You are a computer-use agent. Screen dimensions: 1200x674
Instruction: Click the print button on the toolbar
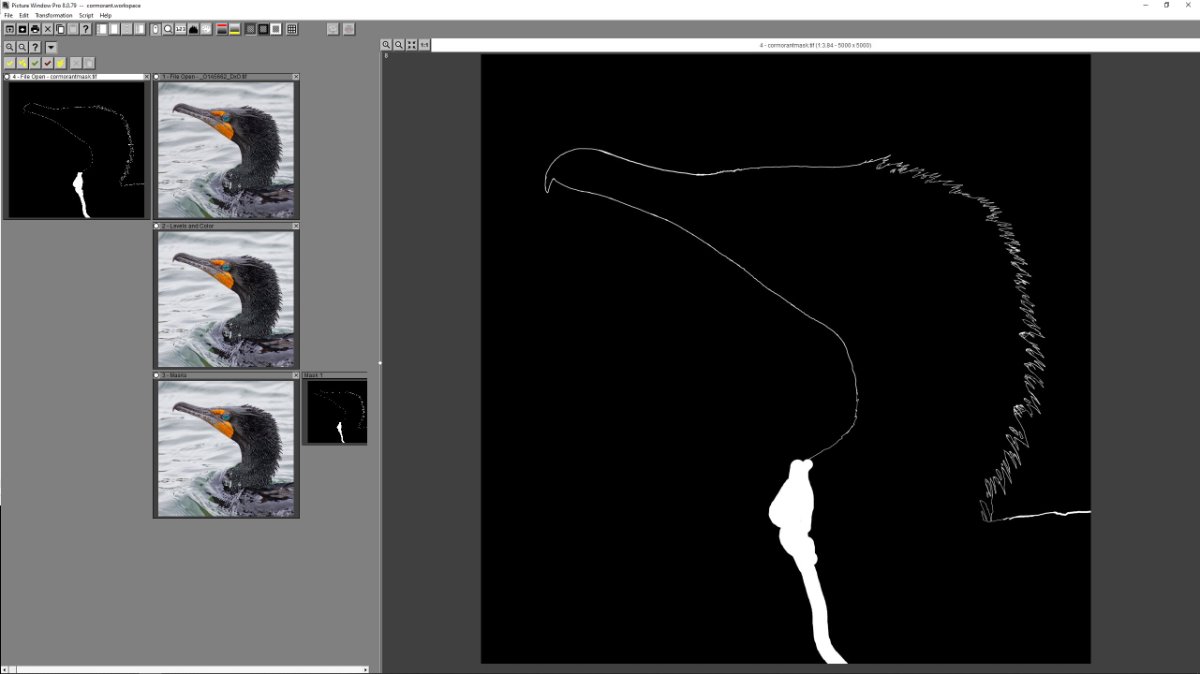click(33, 27)
